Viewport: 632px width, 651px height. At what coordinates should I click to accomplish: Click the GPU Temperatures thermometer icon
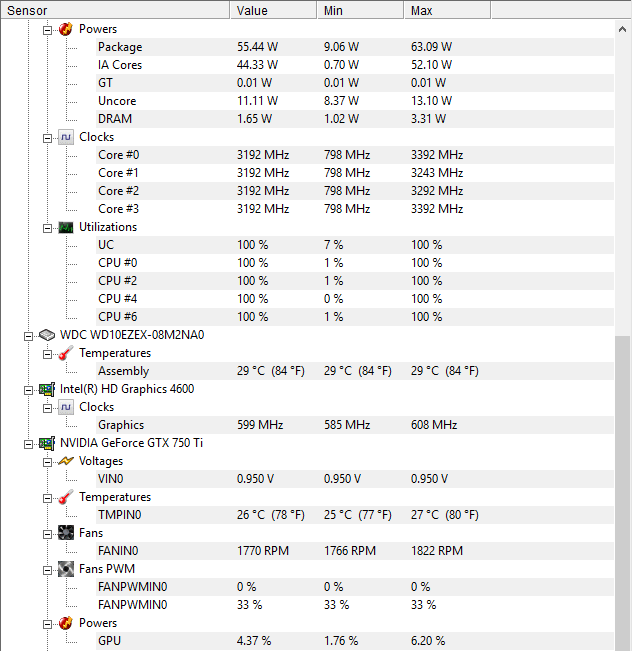coord(66,497)
